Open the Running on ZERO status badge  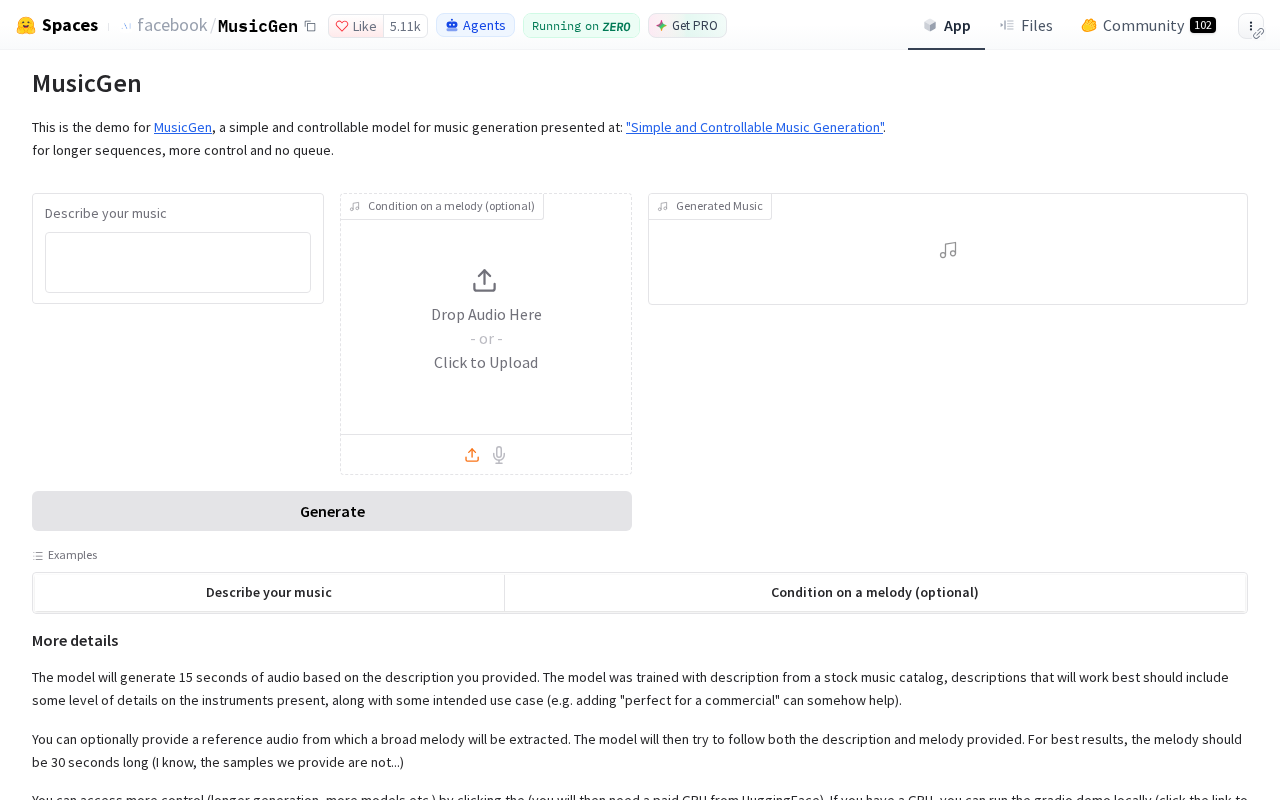click(x=581, y=26)
